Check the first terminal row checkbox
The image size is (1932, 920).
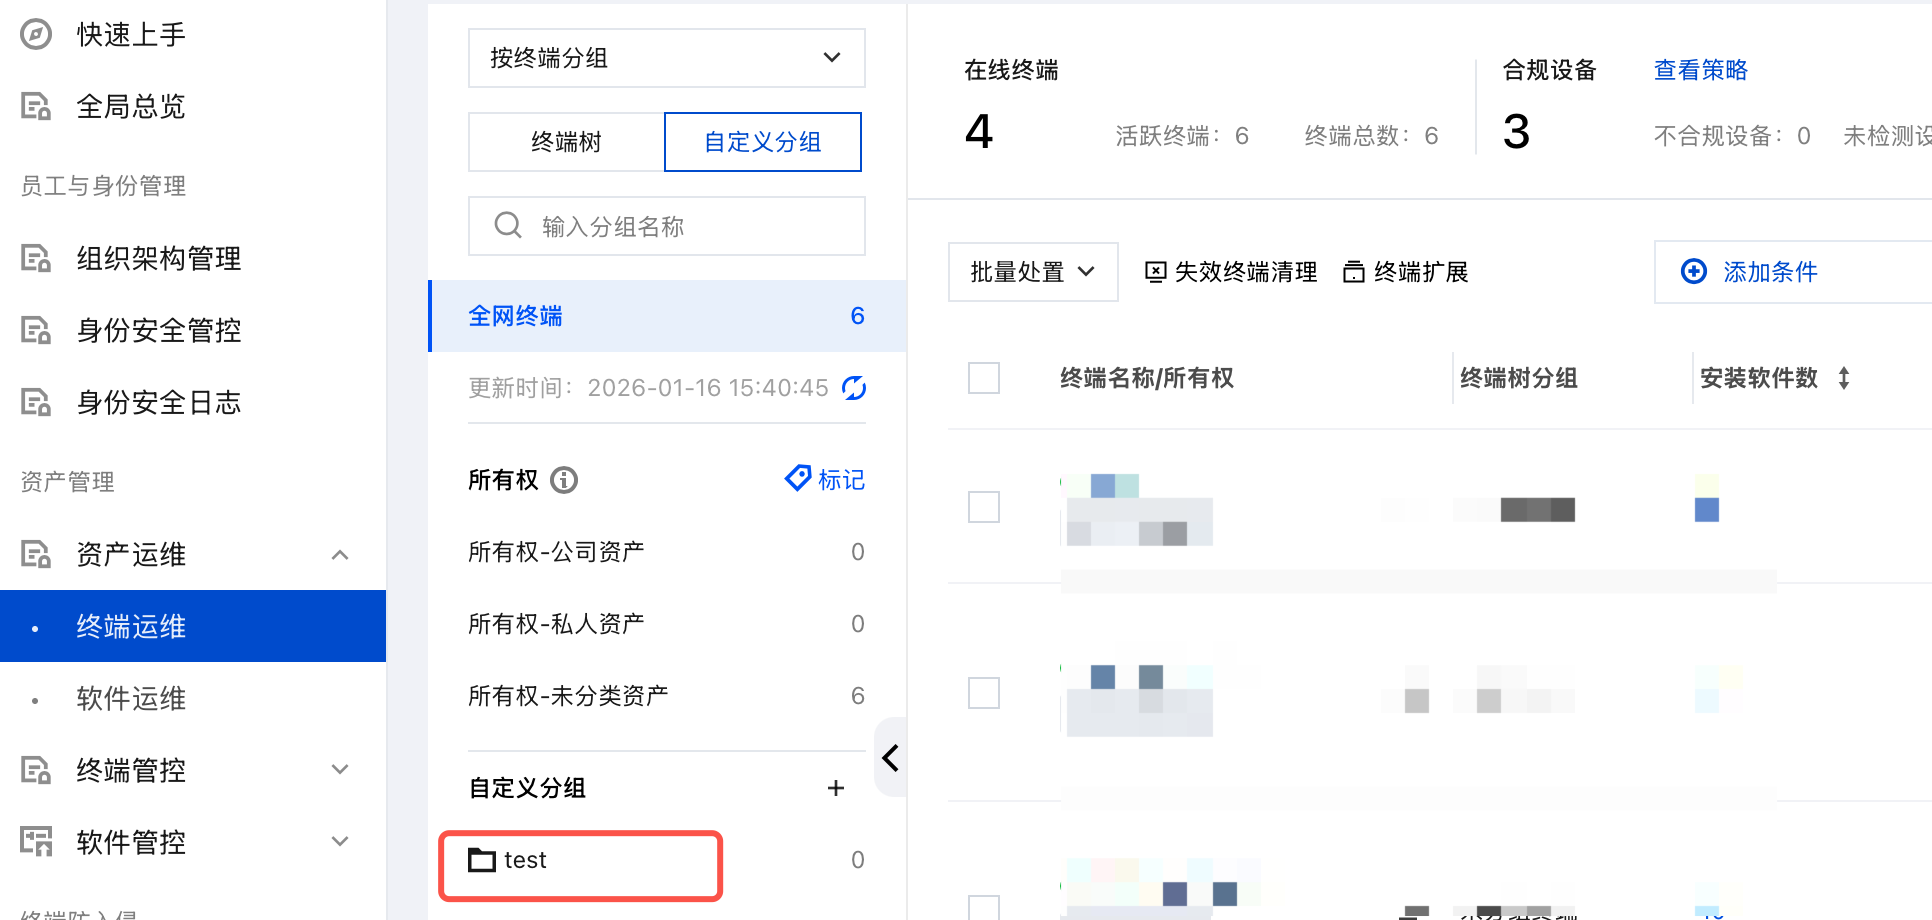click(984, 507)
